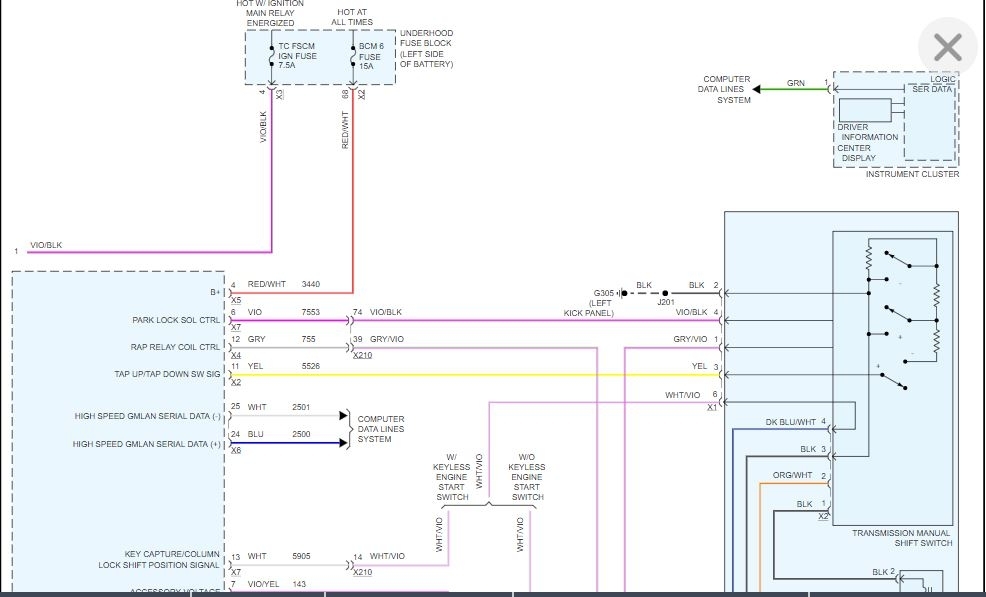Screen dimensions: 986x597
Task: Click the (LEFT KICK PANEL) note
Action: point(589,308)
